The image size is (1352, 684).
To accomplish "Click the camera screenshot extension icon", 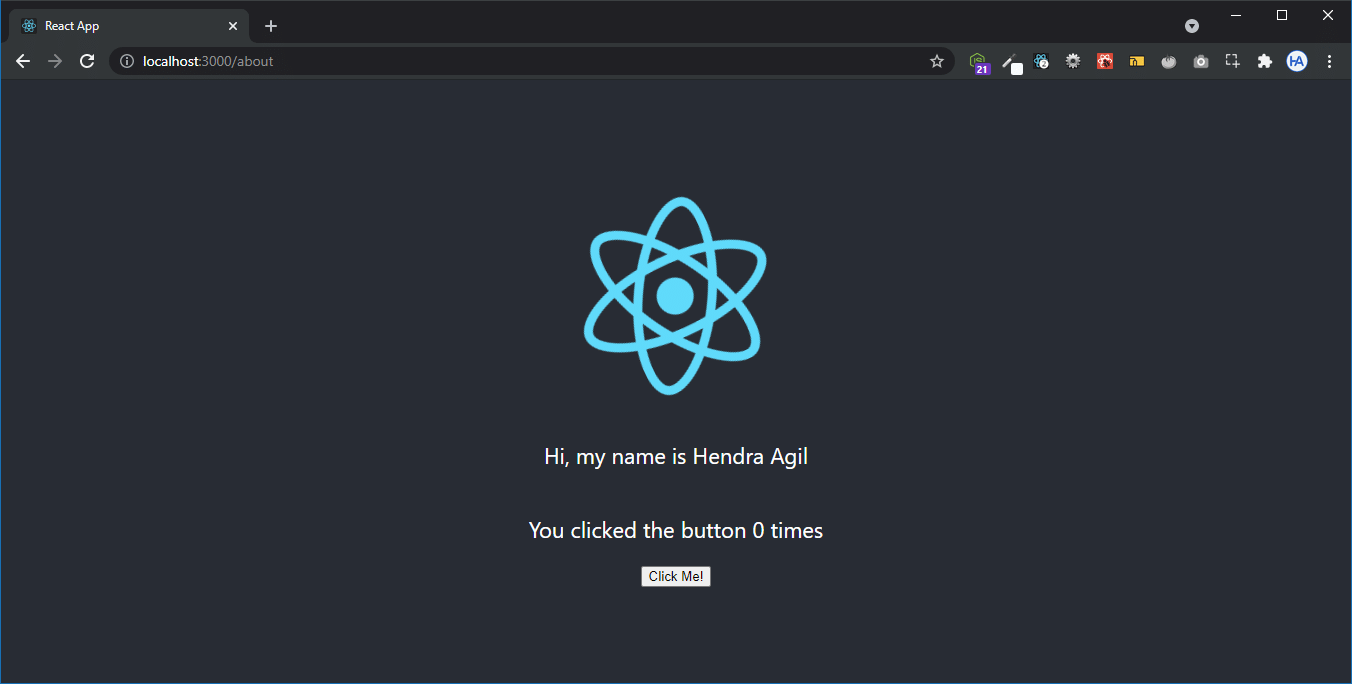I will click(x=1201, y=61).
